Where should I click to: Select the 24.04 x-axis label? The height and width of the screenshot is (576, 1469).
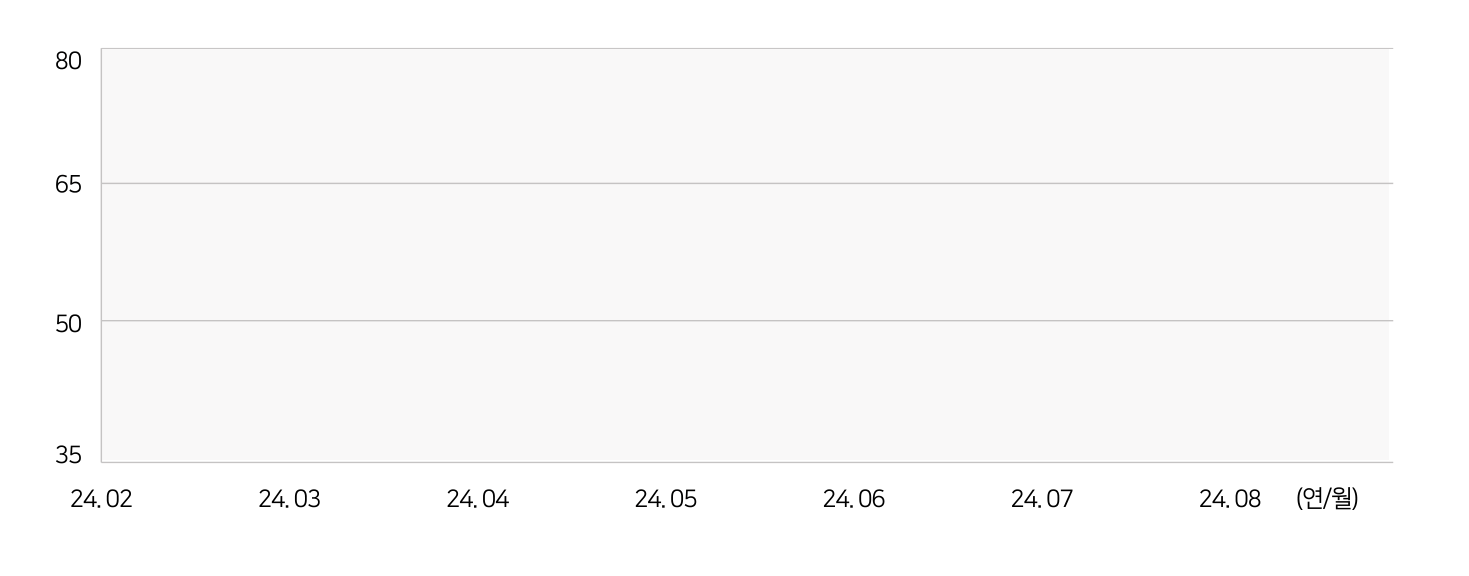tap(477, 499)
